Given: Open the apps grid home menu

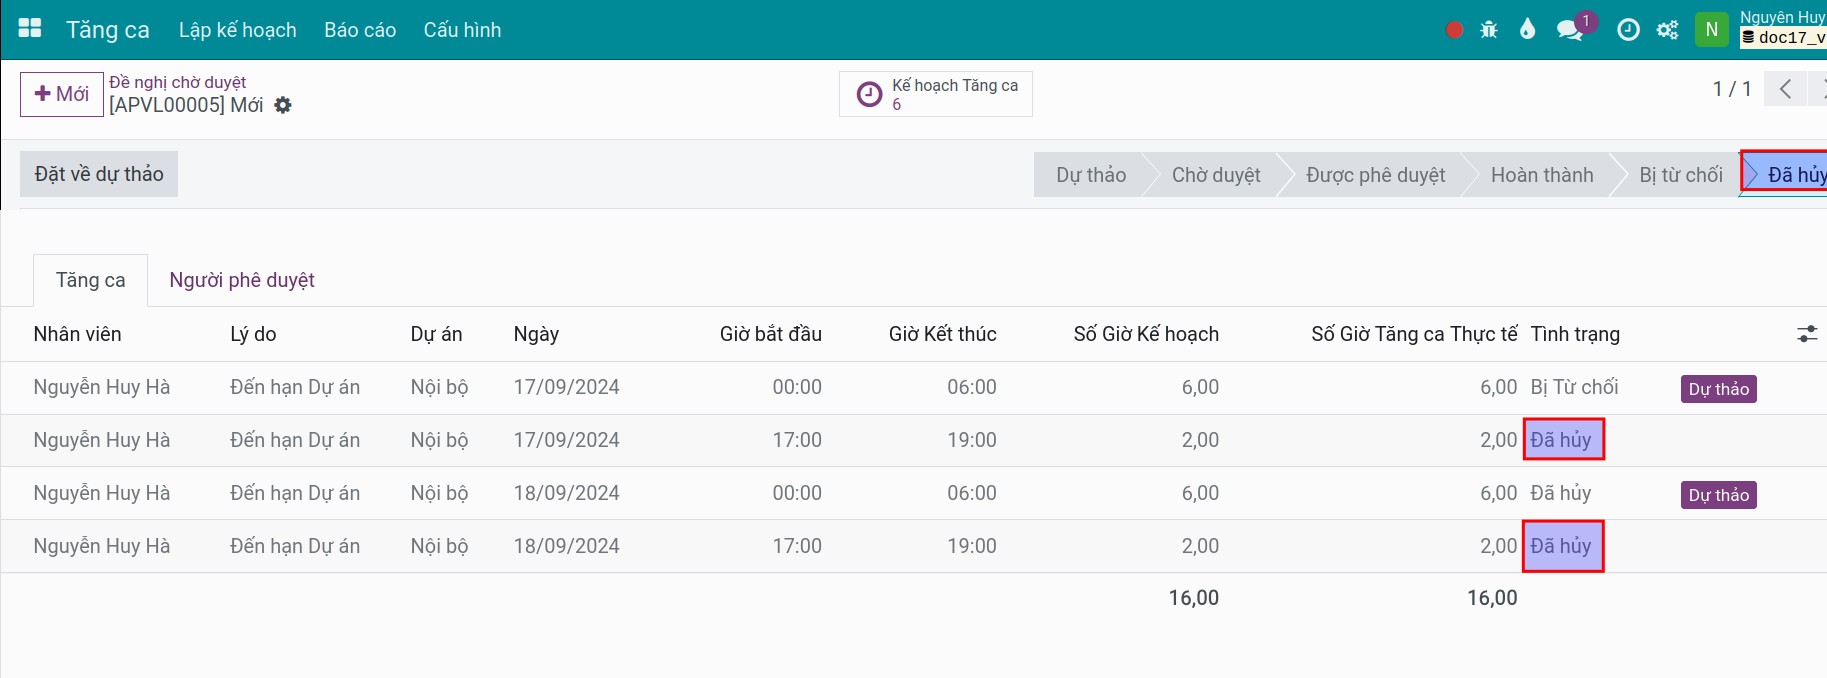Looking at the screenshot, I should pyautogui.click(x=30, y=29).
